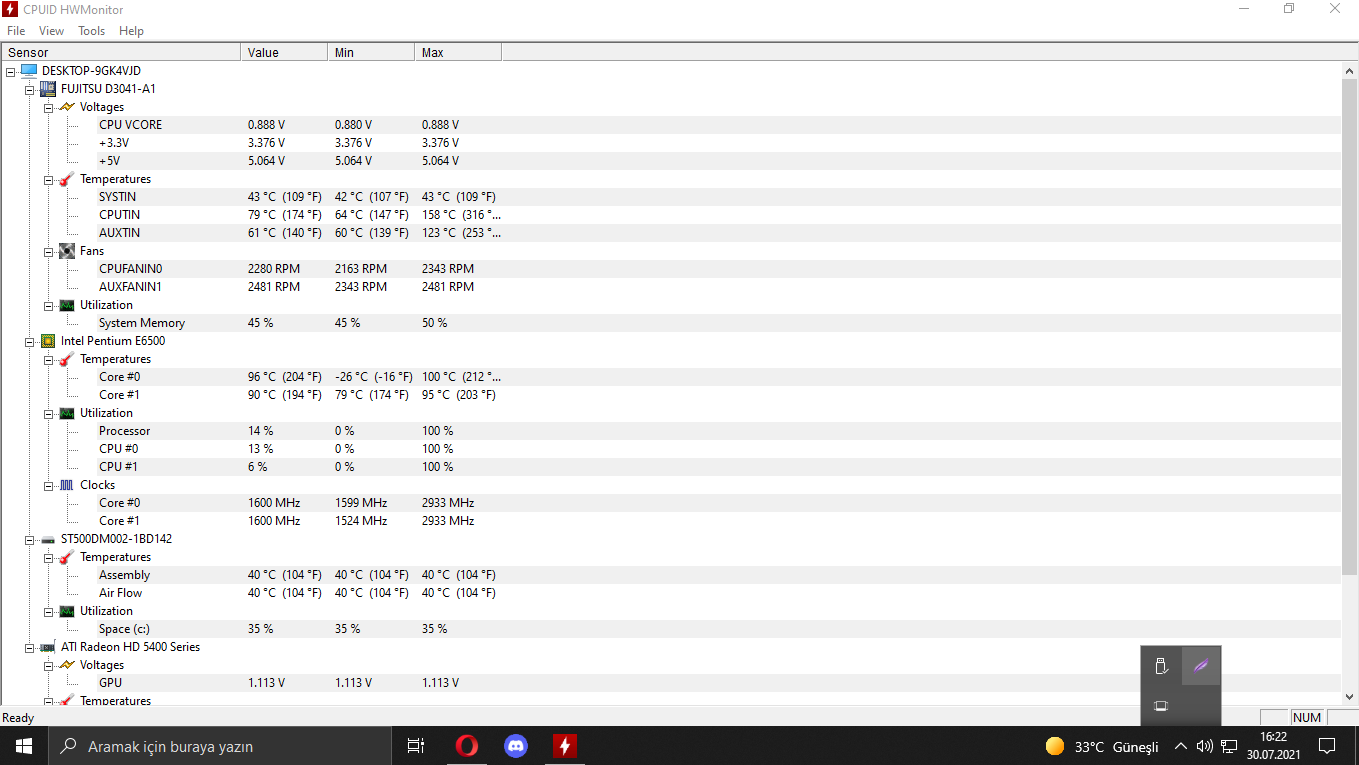
Task: Click the HWMonitor icon in the title bar
Action: (x=11, y=9)
